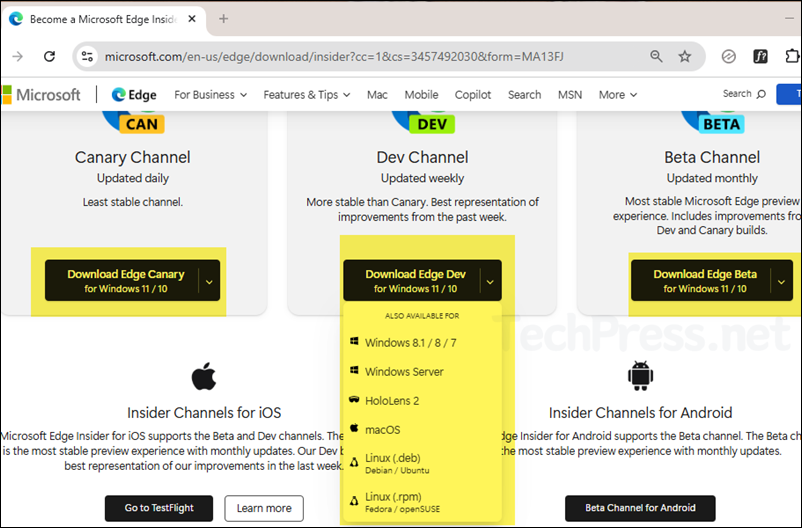
Task: Open the Mac page from the header
Action: click(377, 95)
